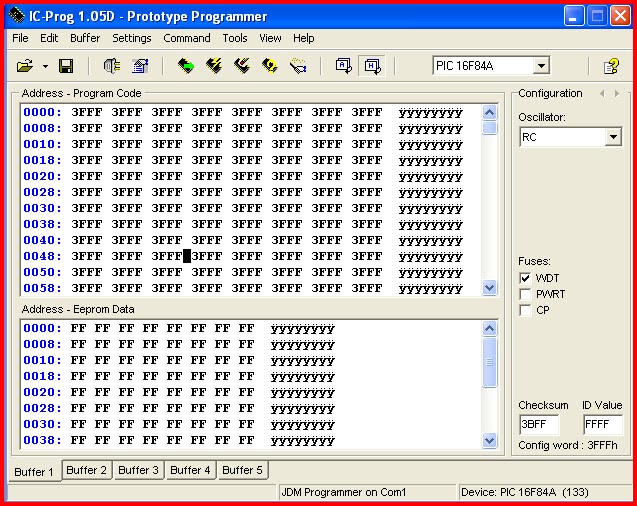637x506 pixels.
Task: Click Eeprom Data scrollbar up arrow
Action: point(490,329)
